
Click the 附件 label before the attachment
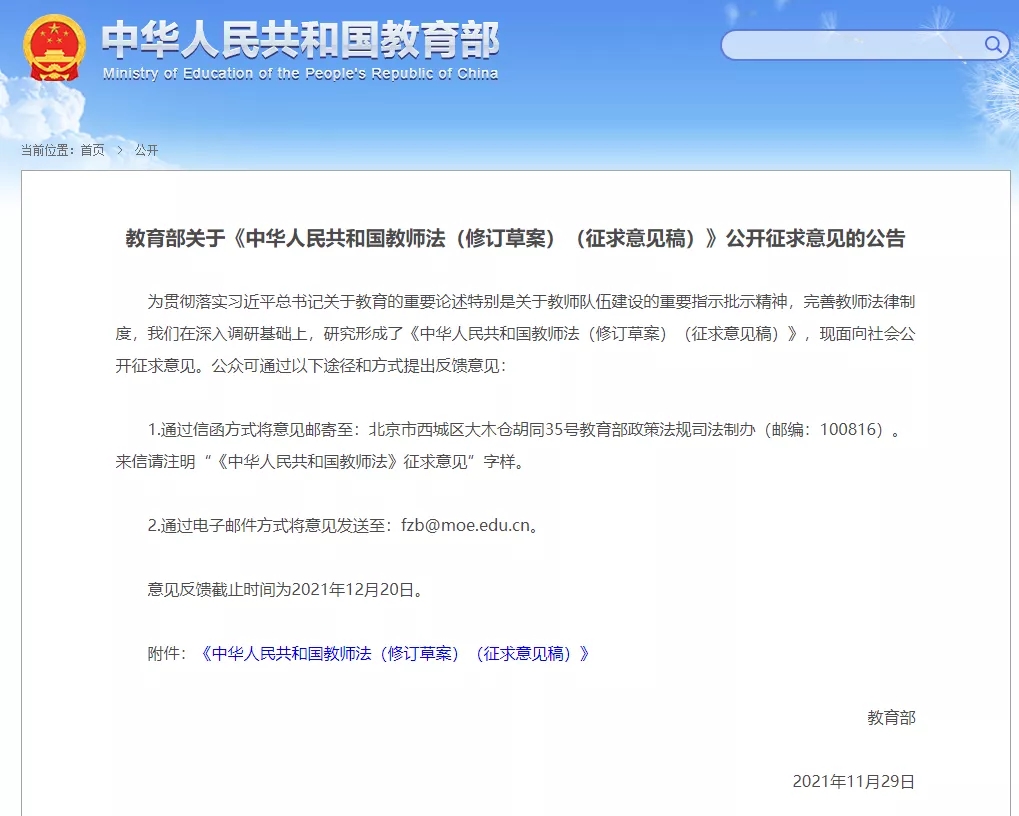(166, 654)
